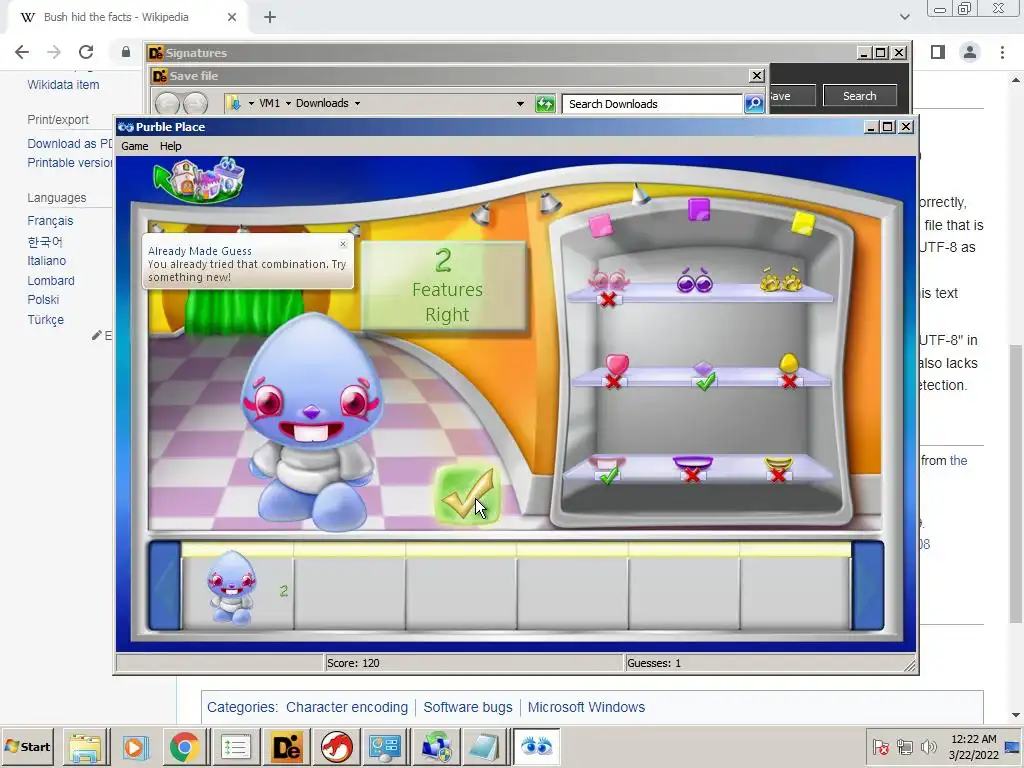Expand the Downloads breadcrumb dropdown arrow
The width and height of the screenshot is (1024, 768).
(x=357, y=104)
